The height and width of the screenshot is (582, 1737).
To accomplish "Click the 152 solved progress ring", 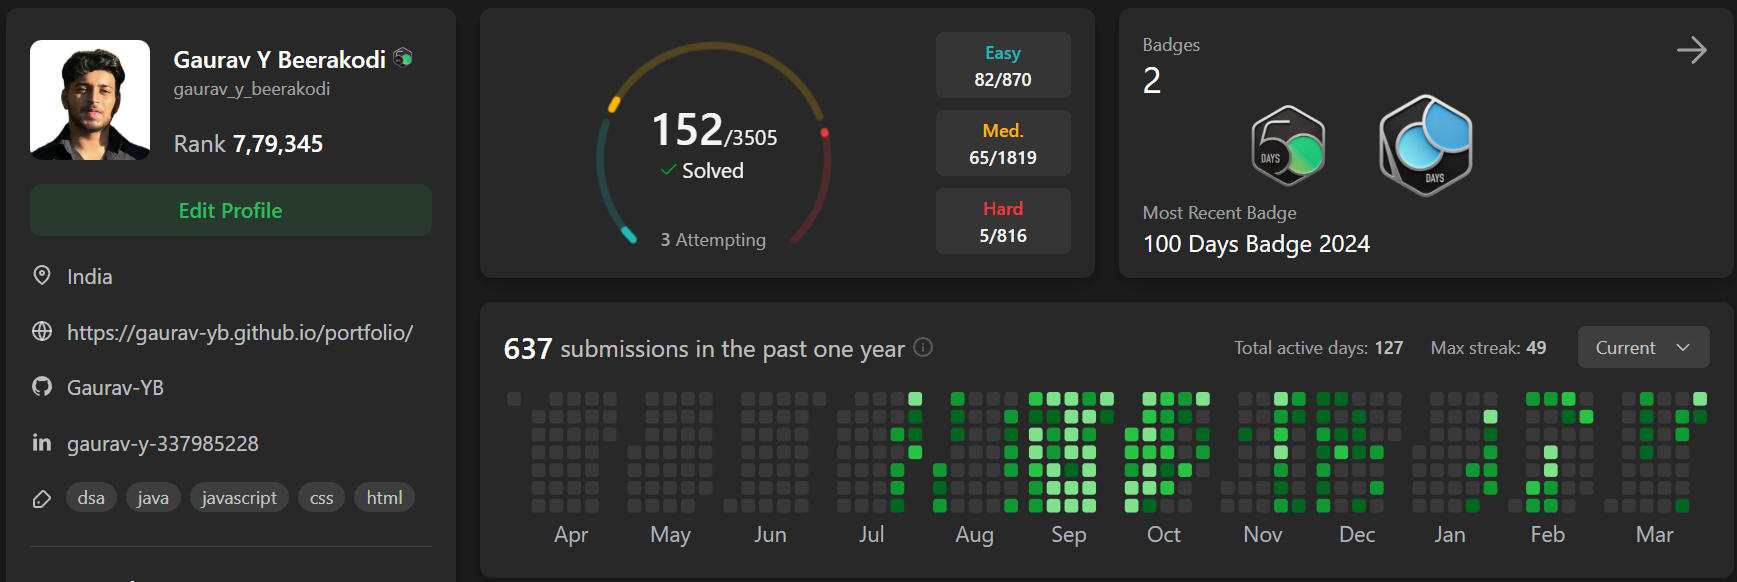I will pyautogui.click(x=714, y=143).
